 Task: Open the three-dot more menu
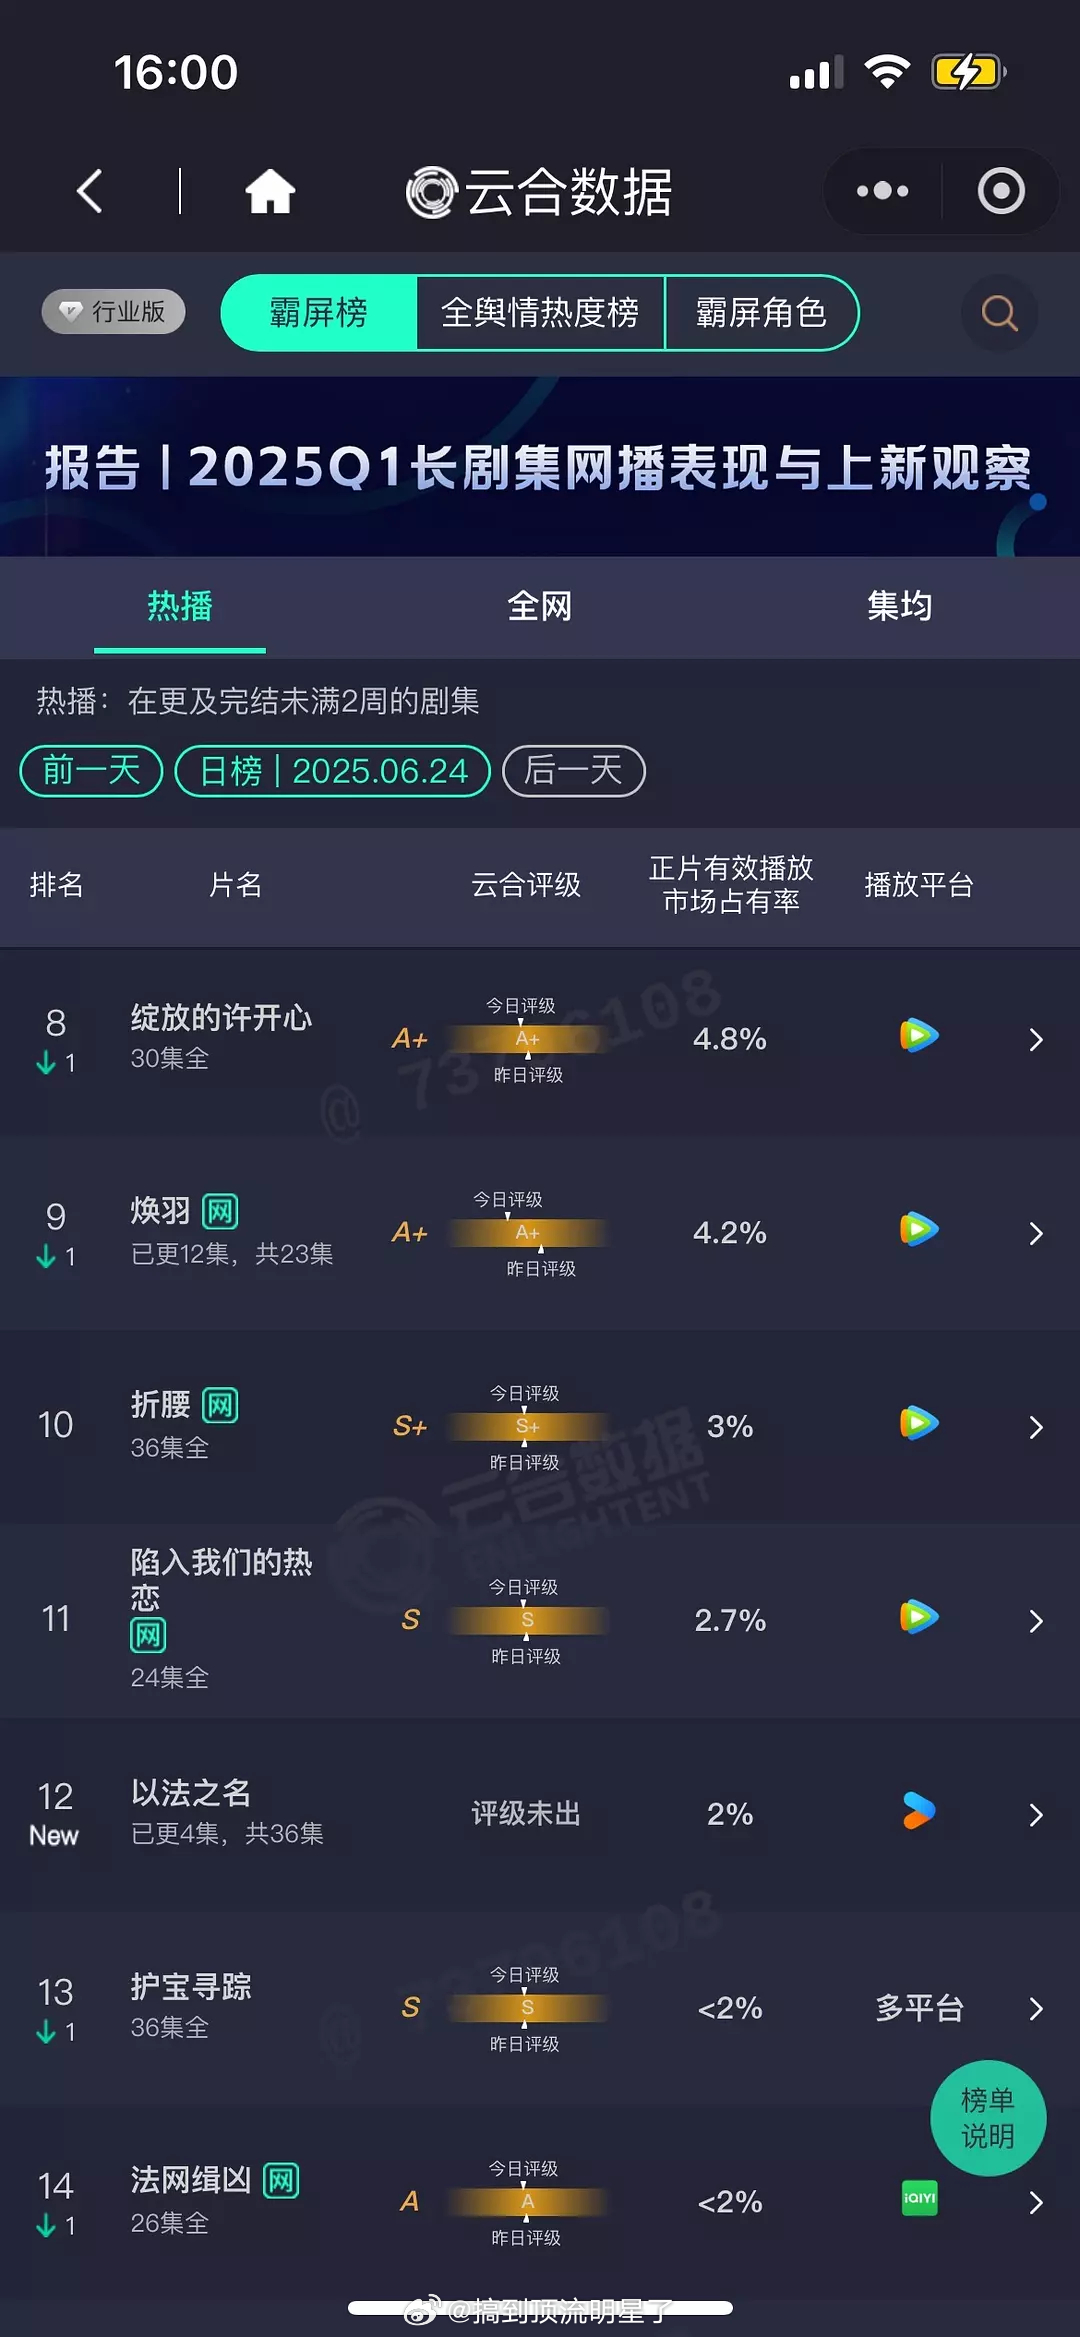point(882,191)
